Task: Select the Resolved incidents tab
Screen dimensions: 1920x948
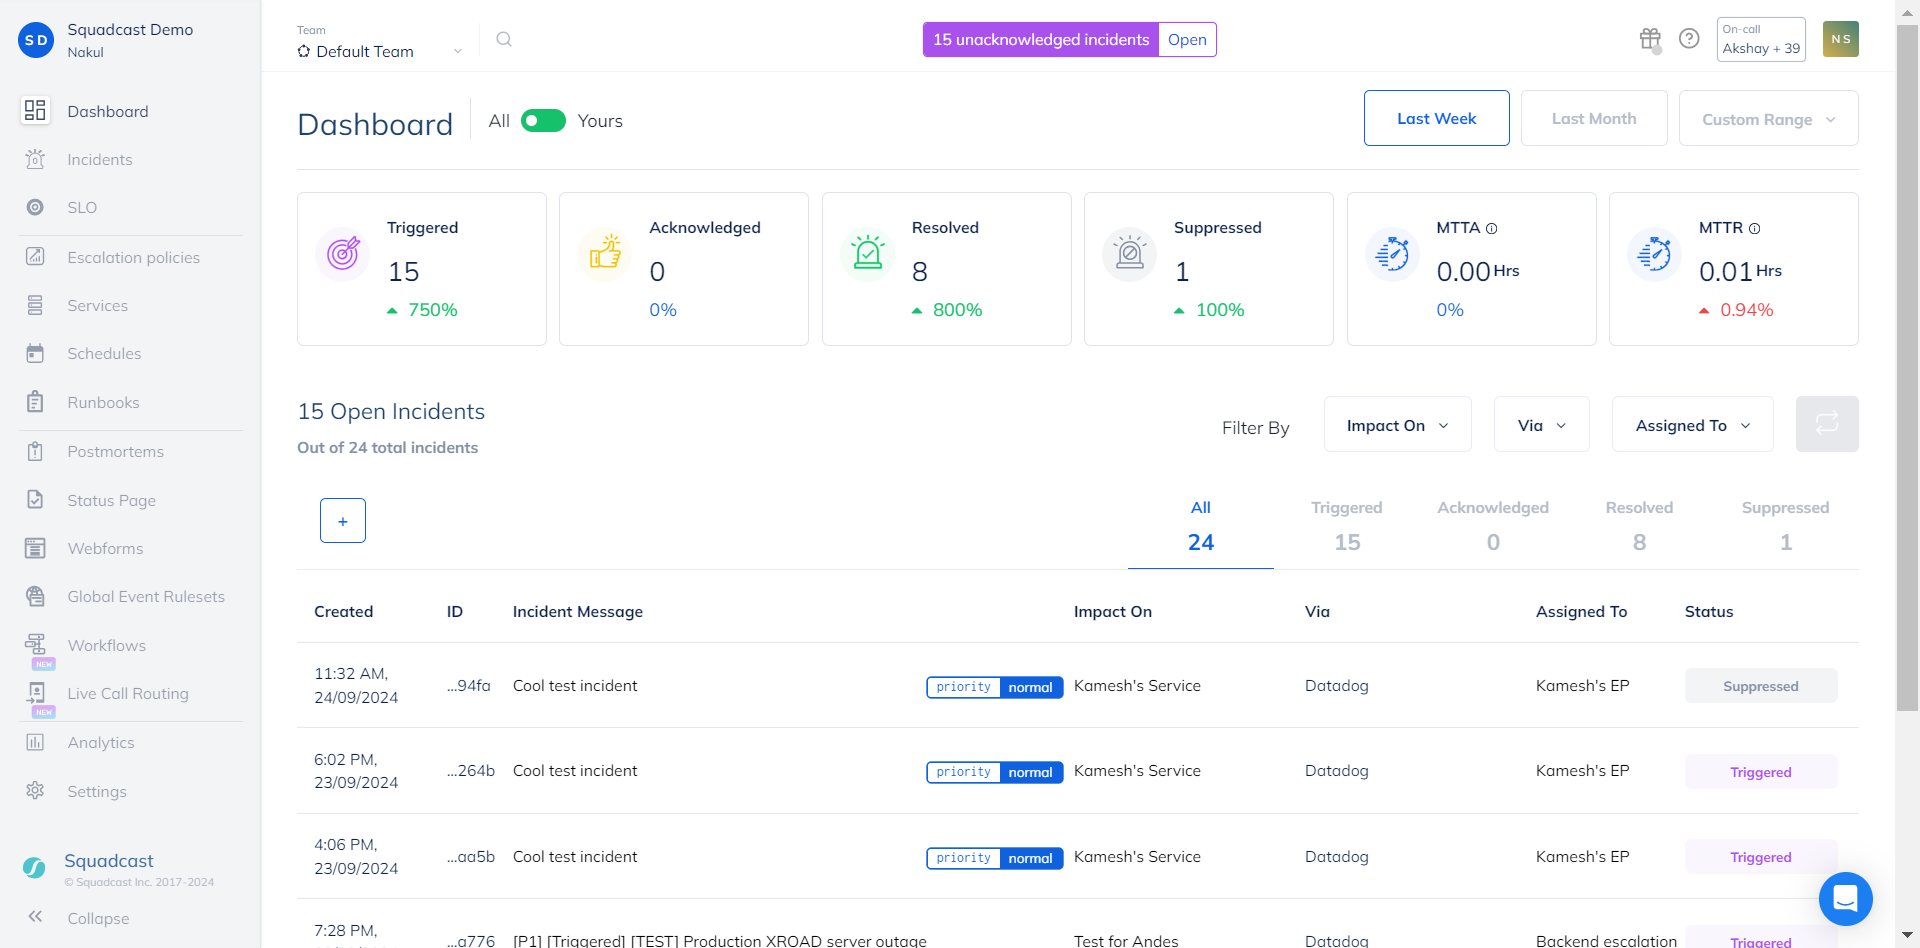Action: (1639, 525)
